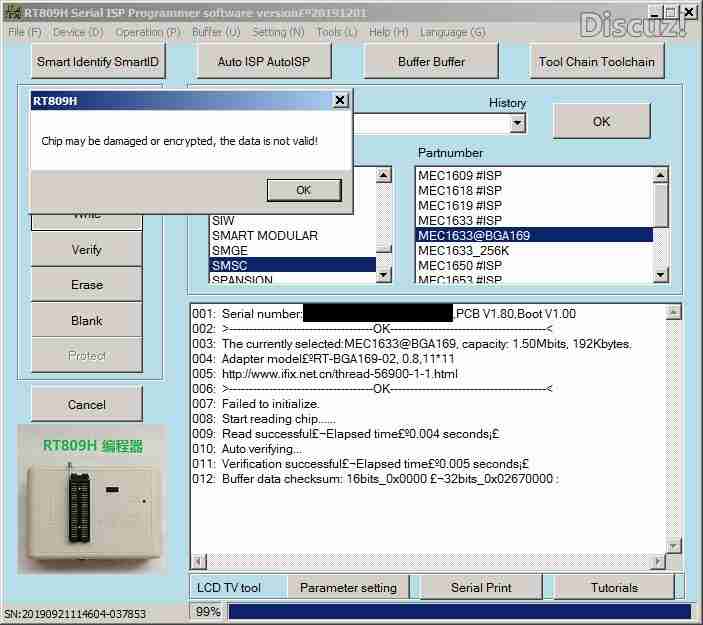
Task: Open the Buffer Buffer button
Action: 431,62
